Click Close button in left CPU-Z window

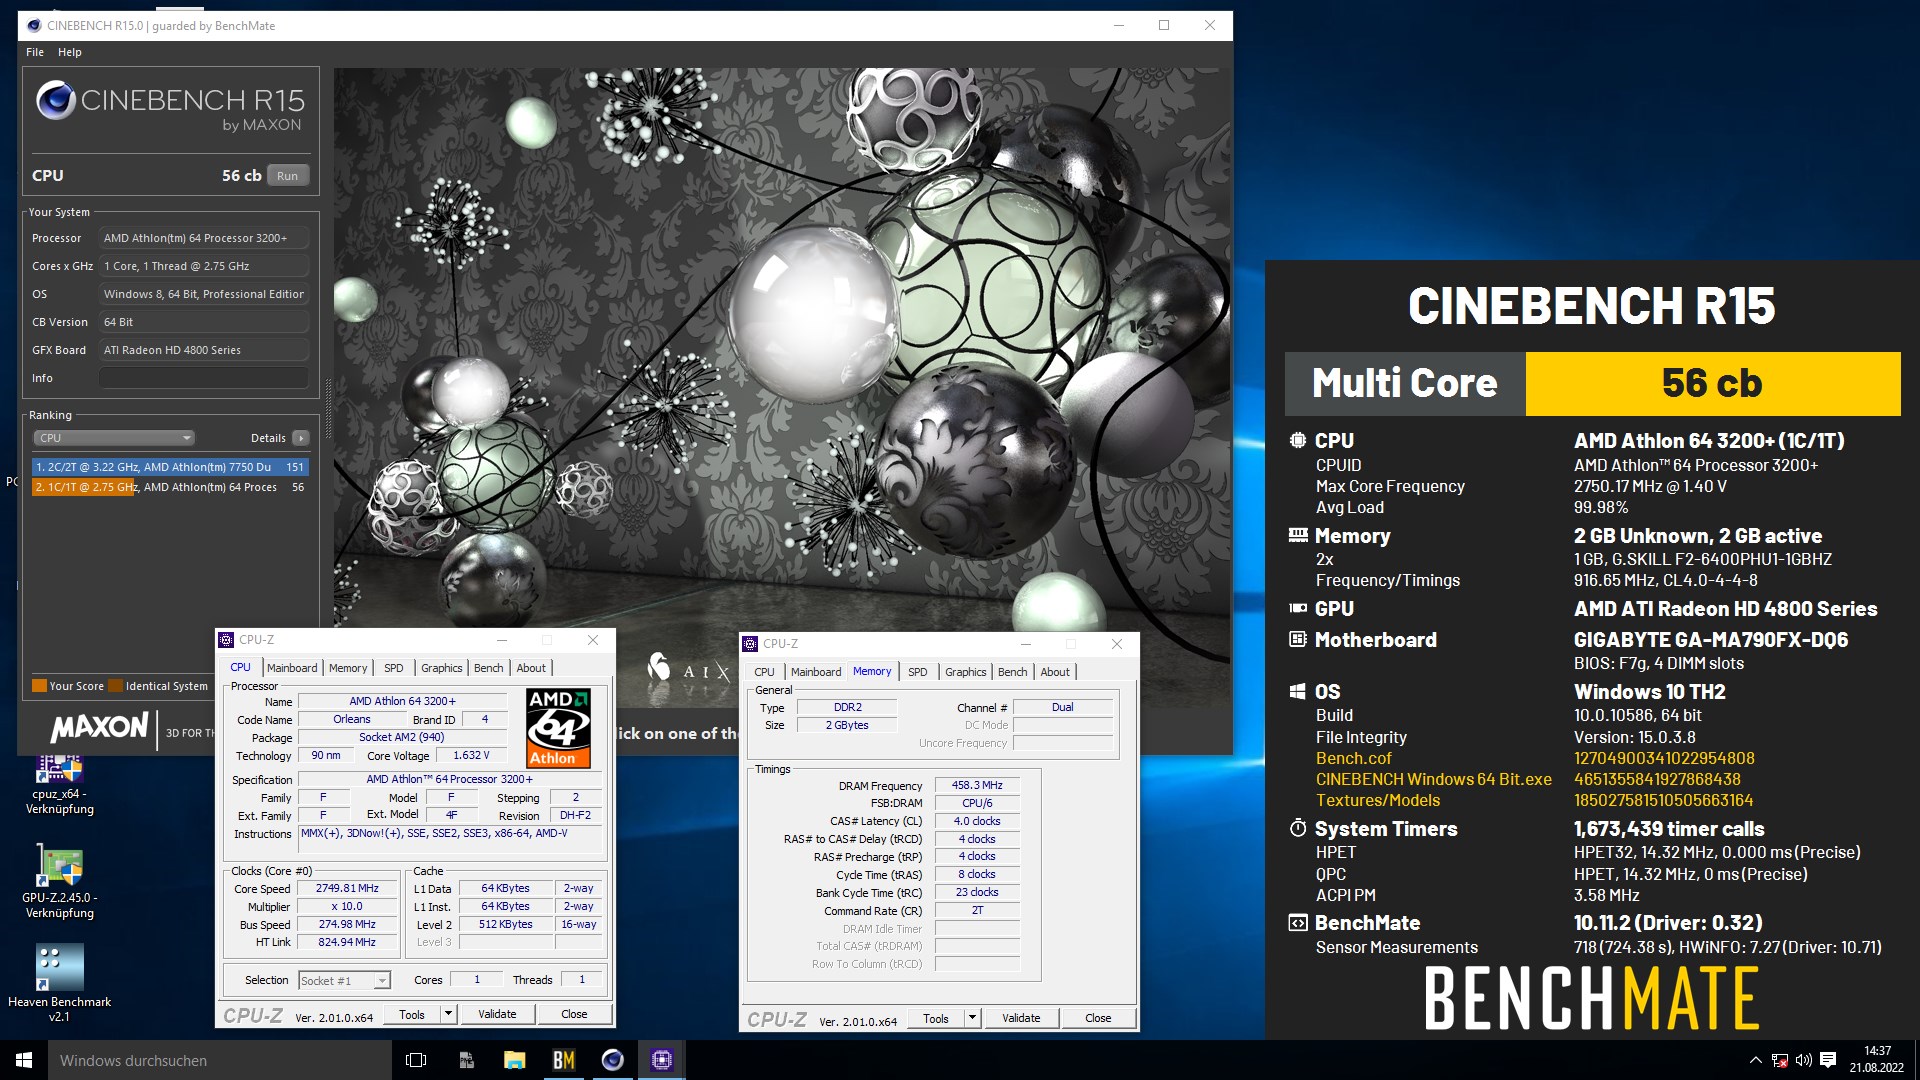pos(574,1014)
